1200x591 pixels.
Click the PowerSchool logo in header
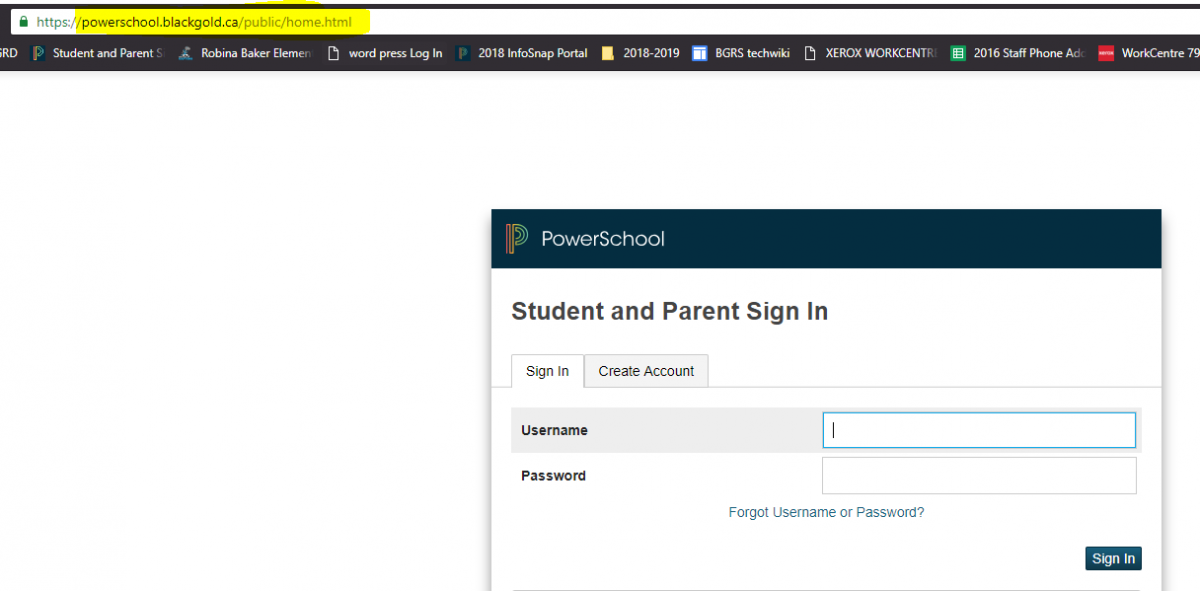[x=516, y=239]
